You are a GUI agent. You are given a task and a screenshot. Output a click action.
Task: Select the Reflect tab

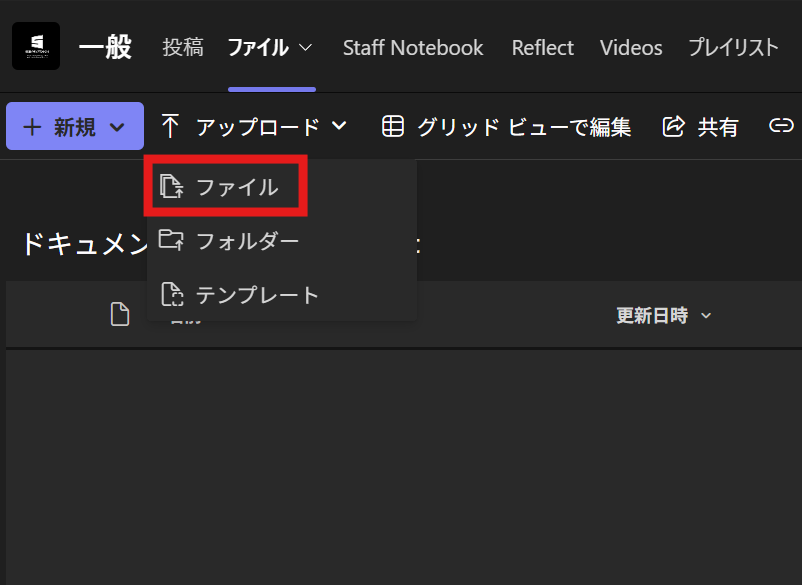(x=542, y=47)
